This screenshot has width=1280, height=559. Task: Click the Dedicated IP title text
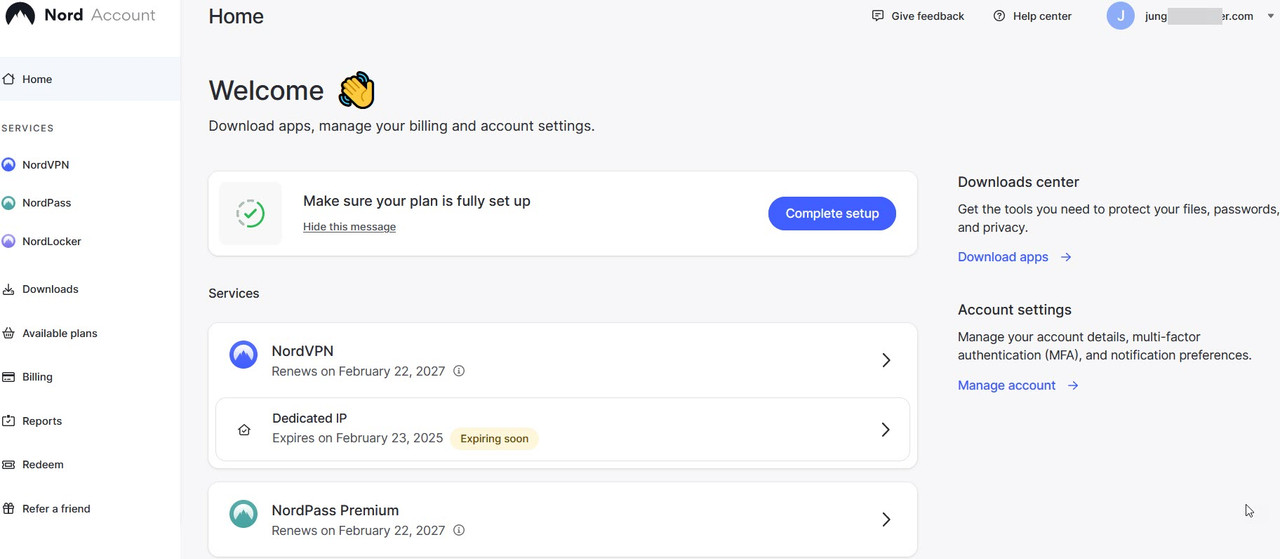pyautogui.click(x=310, y=418)
